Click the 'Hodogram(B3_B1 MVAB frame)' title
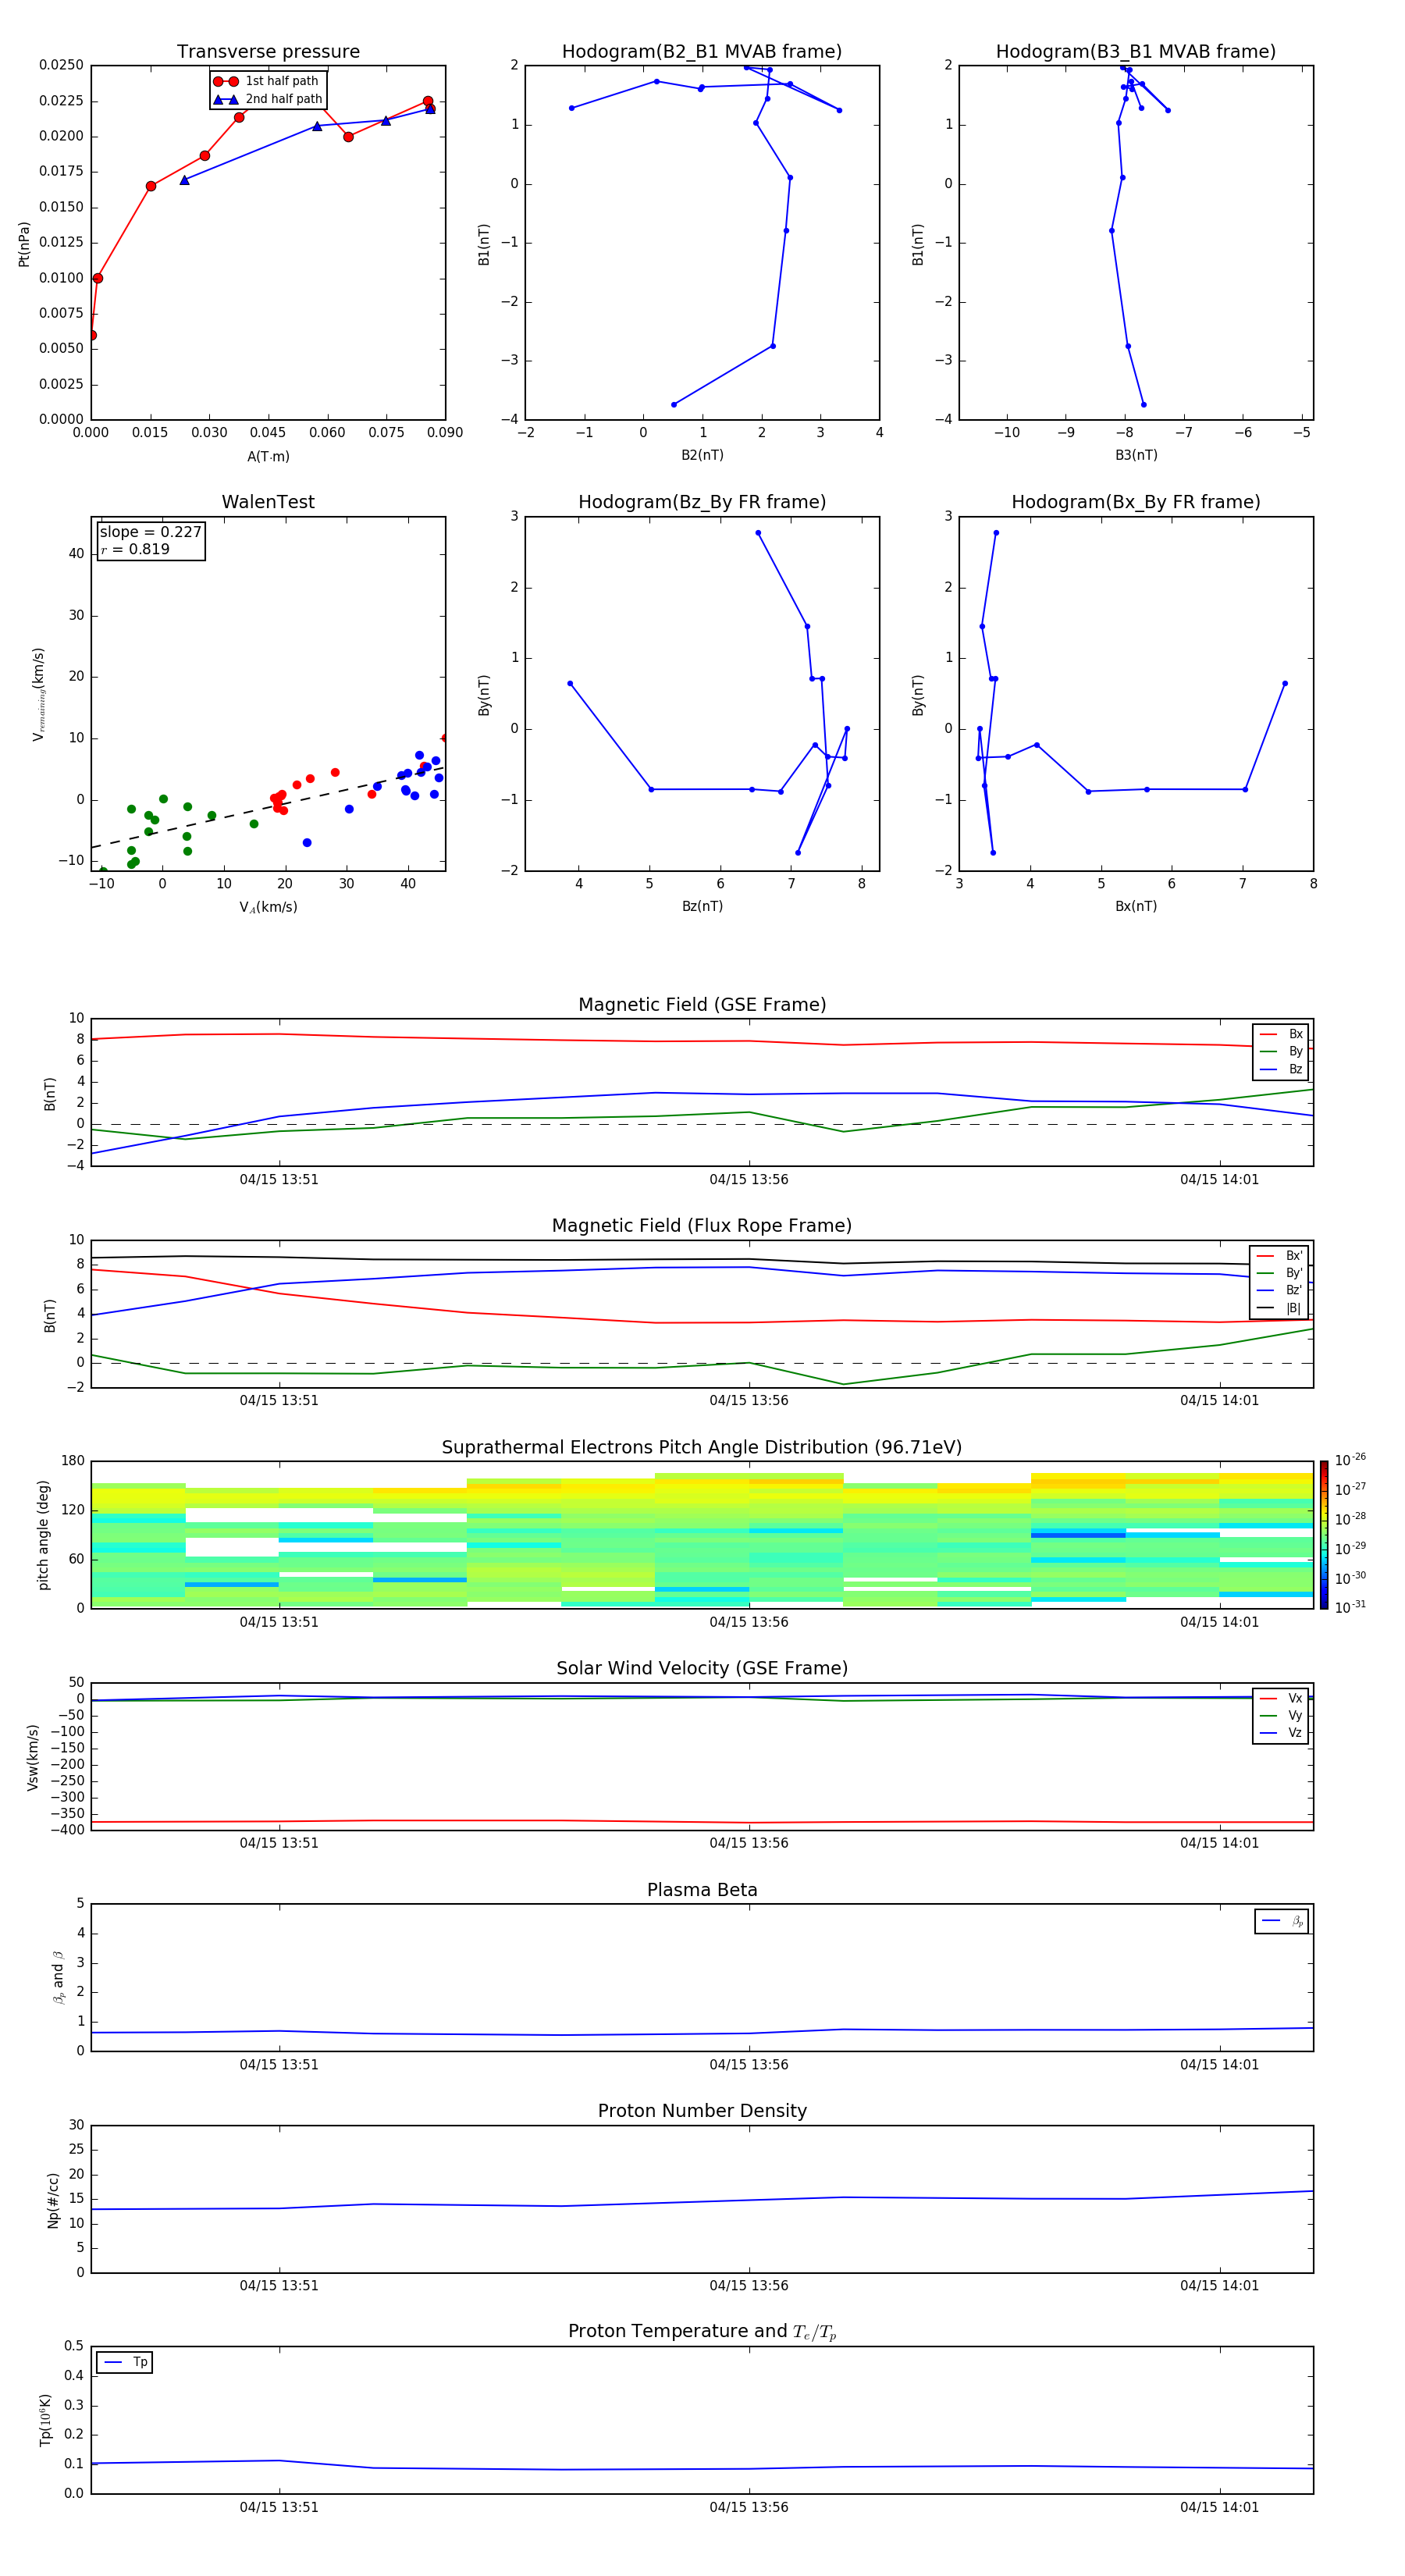Image resolution: width=1405 pixels, height=2576 pixels. (1136, 52)
